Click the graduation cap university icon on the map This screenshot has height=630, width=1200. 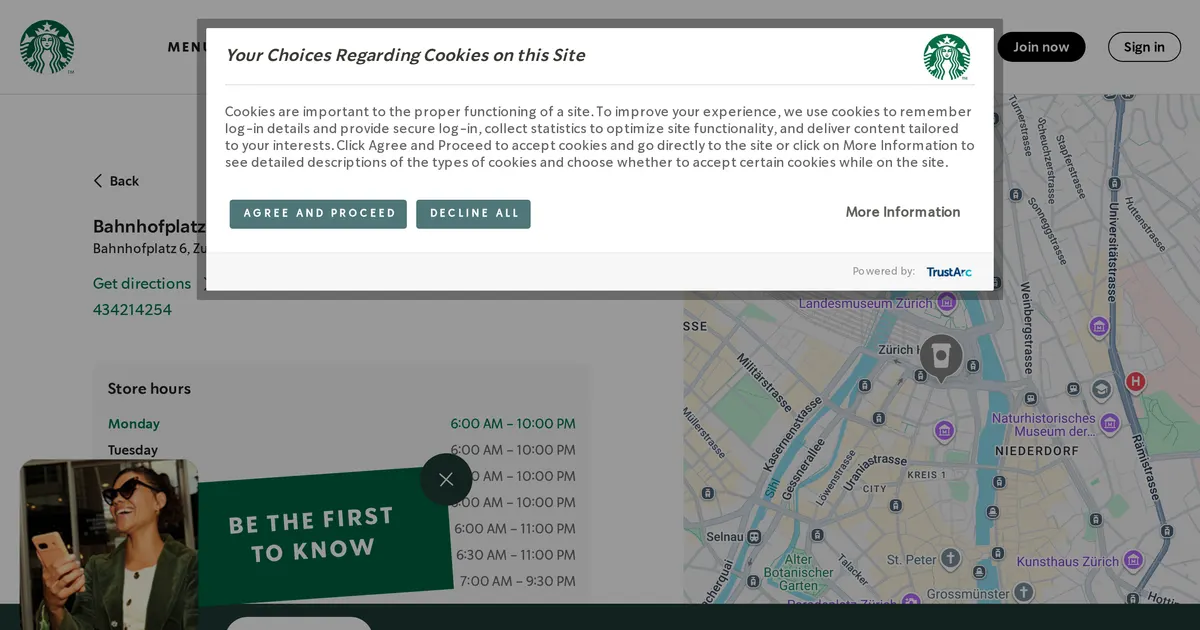[1101, 389]
